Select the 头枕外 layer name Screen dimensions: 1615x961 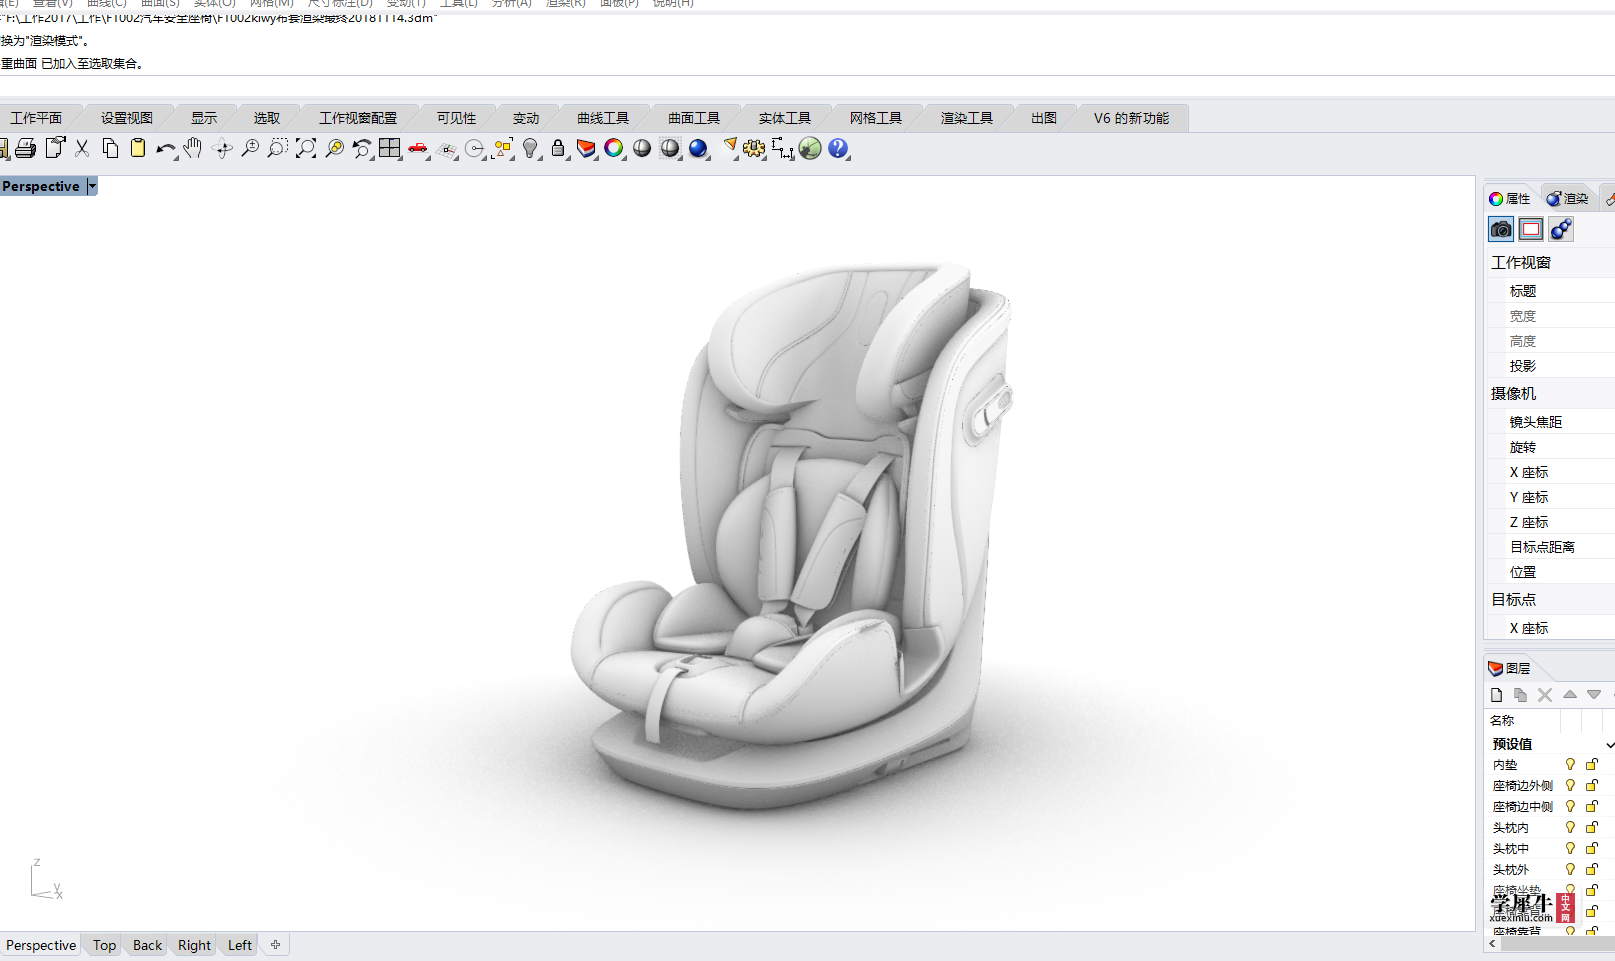click(x=1511, y=870)
